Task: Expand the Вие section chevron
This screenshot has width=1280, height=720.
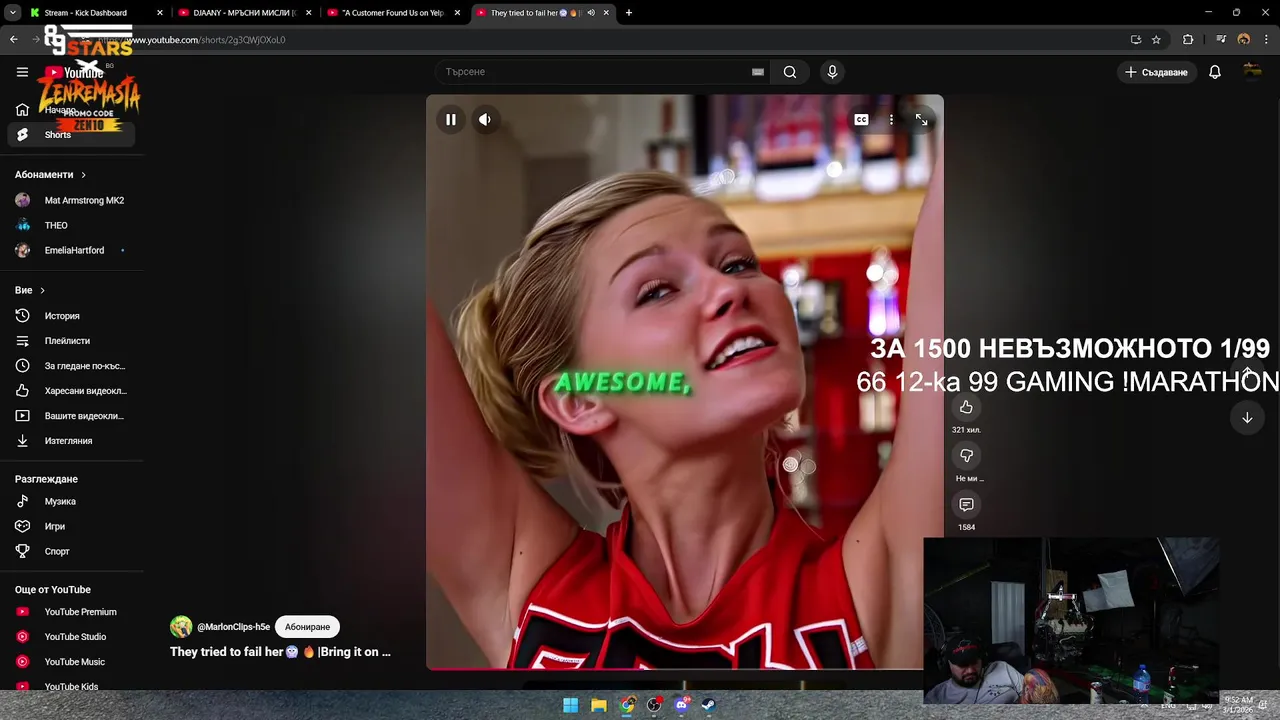Action: click(42, 291)
